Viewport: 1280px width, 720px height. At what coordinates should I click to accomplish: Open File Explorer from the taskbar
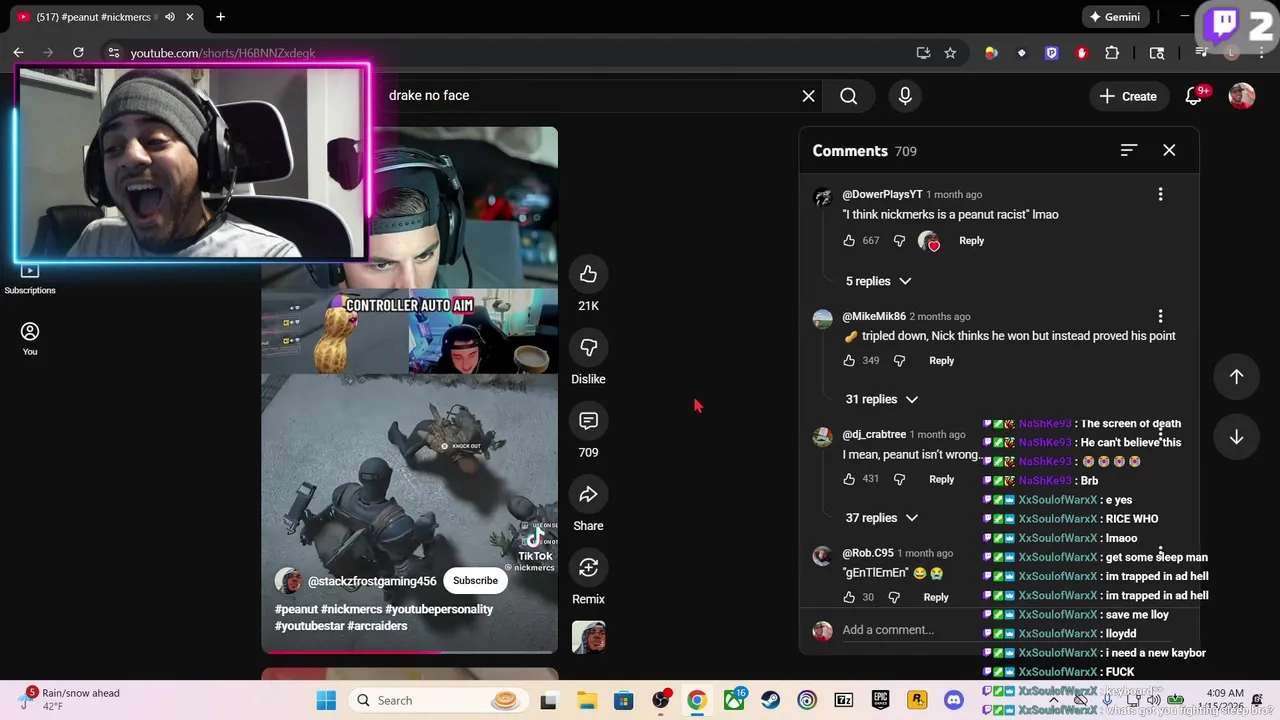586,701
